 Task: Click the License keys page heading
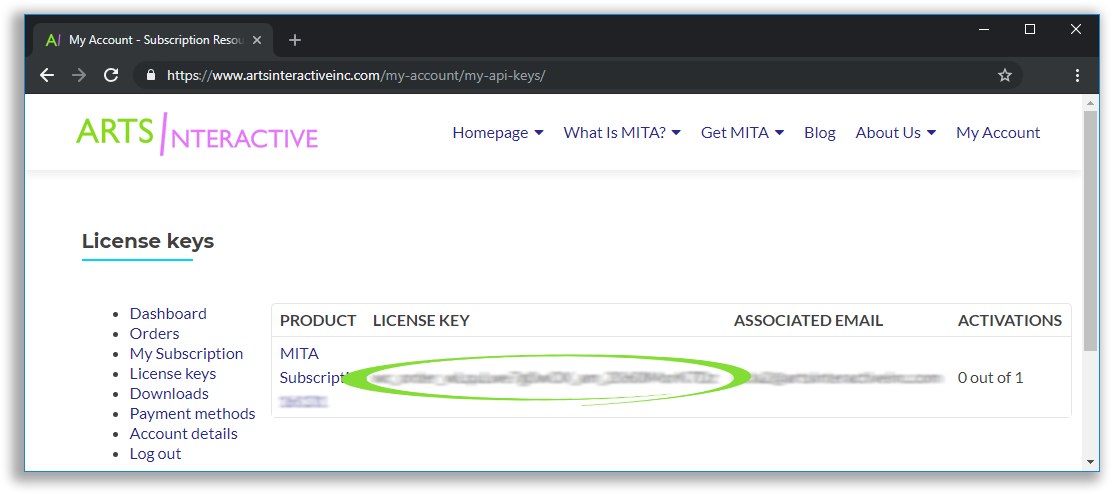pos(148,241)
